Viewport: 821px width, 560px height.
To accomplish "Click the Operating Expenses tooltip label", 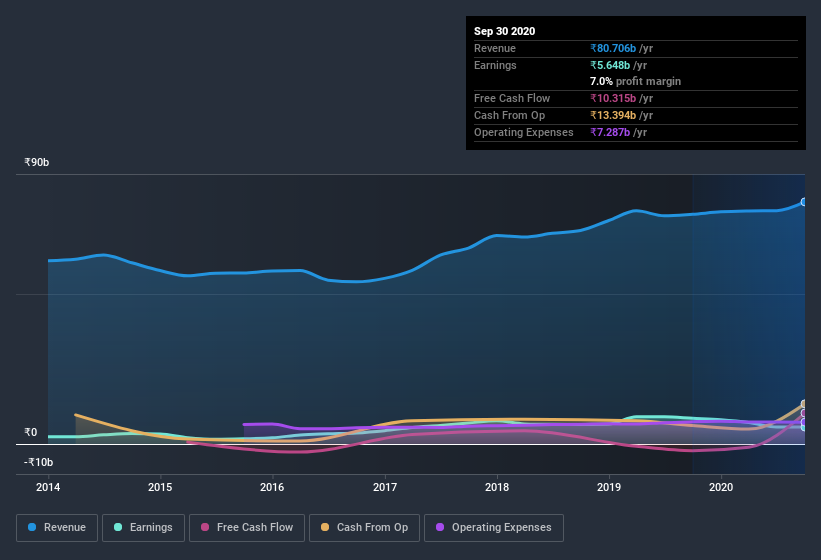I will [524, 132].
